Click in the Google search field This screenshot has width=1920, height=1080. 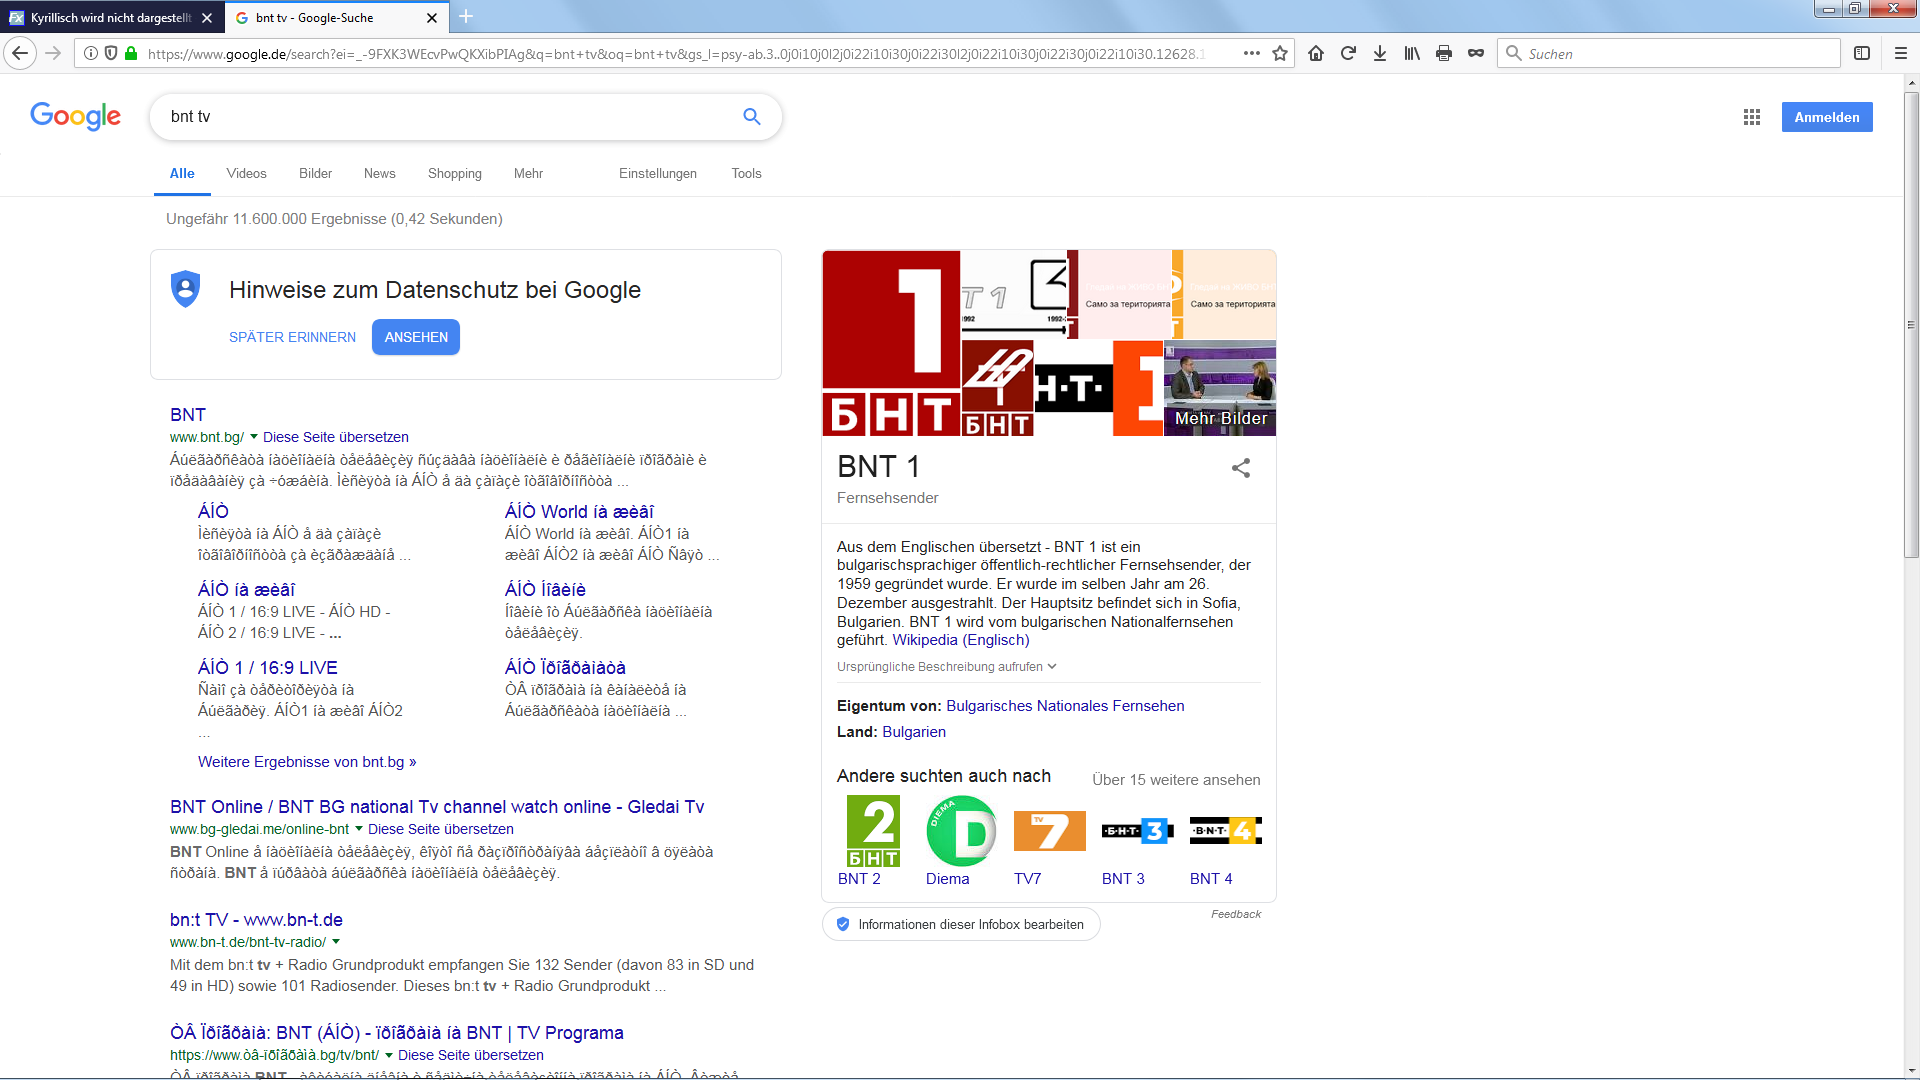coord(440,117)
